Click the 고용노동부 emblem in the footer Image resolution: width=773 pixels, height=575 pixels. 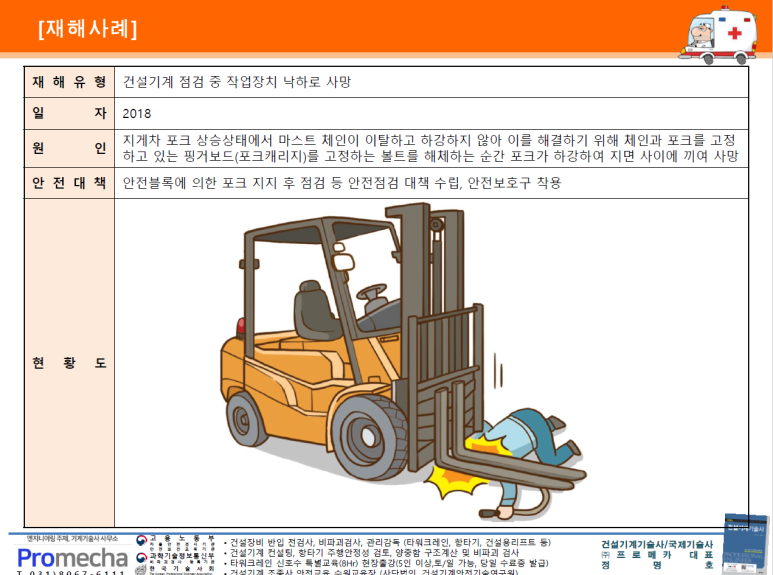pos(141,540)
